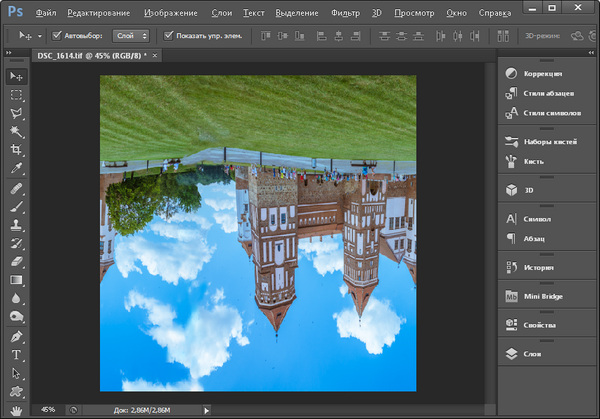The image size is (600, 419).
Task: Select the Magic Wand tool
Action: coord(16,132)
